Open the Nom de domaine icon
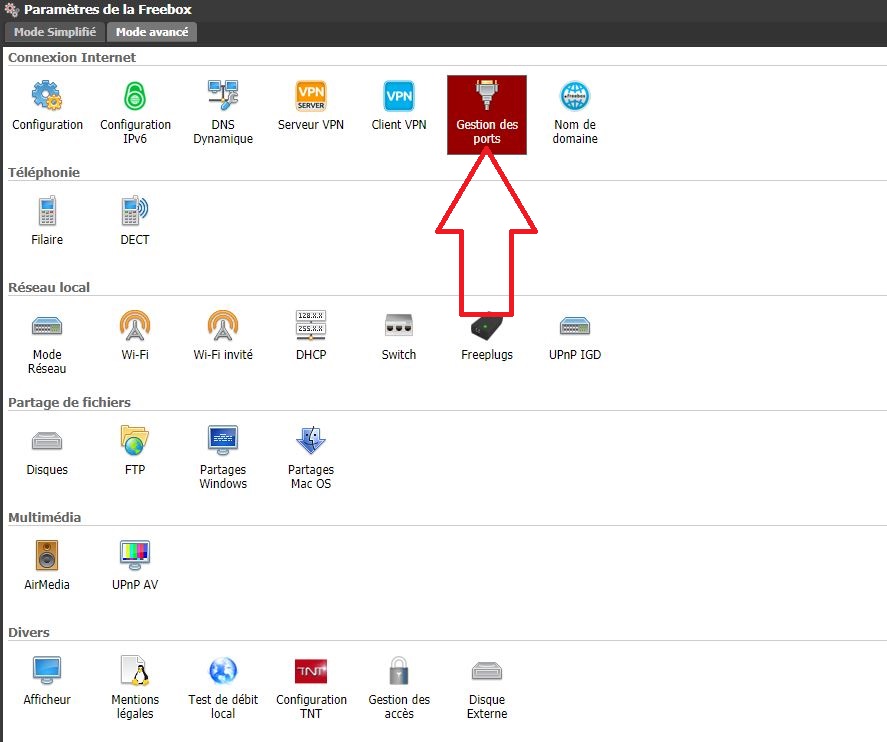 pyautogui.click(x=575, y=113)
